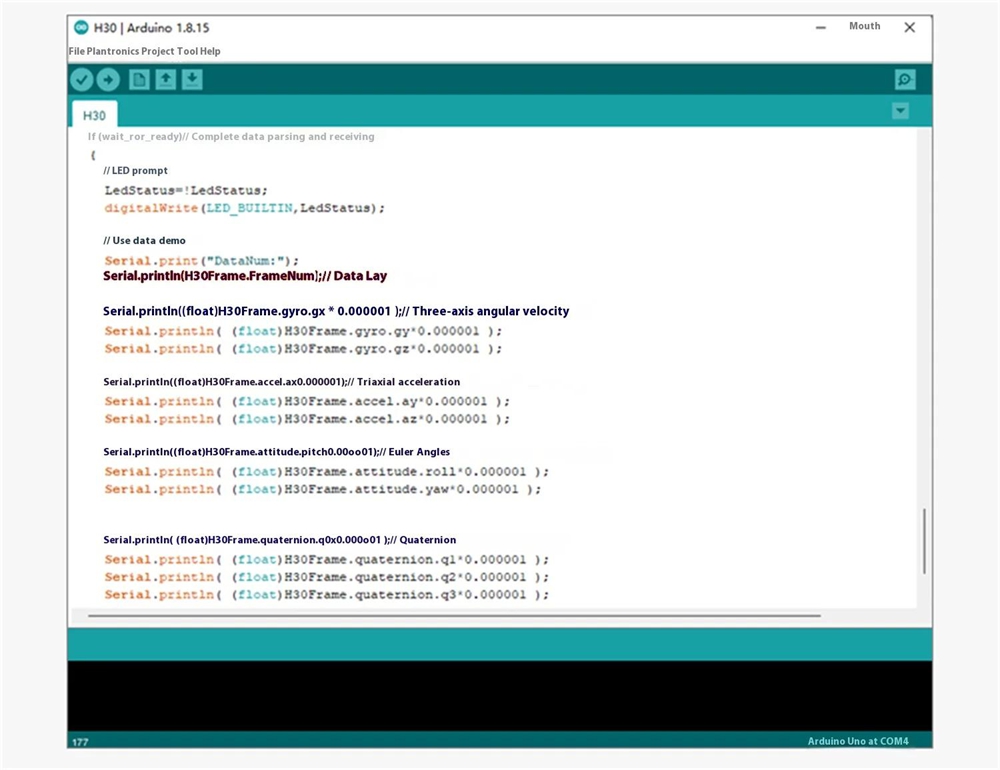Upload the sketch with arrow button
The width and height of the screenshot is (1000, 770).
[x=107, y=80]
